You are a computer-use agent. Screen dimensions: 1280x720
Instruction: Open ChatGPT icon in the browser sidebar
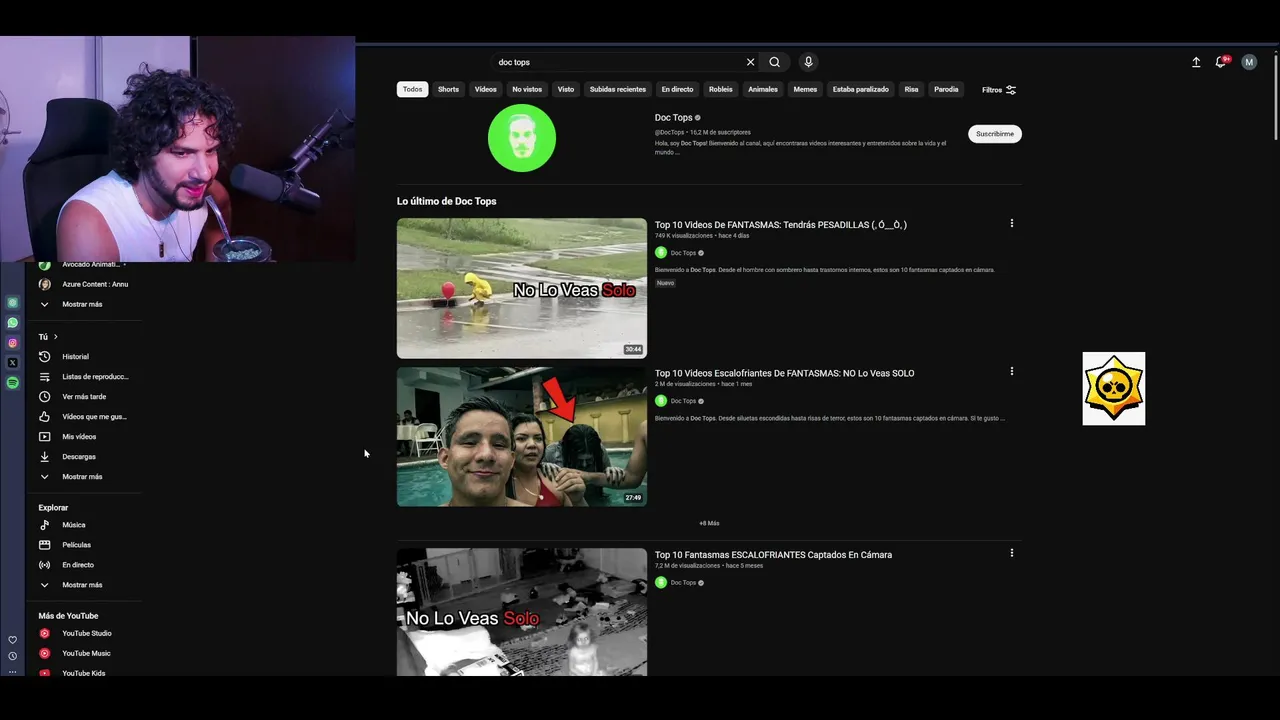point(13,303)
